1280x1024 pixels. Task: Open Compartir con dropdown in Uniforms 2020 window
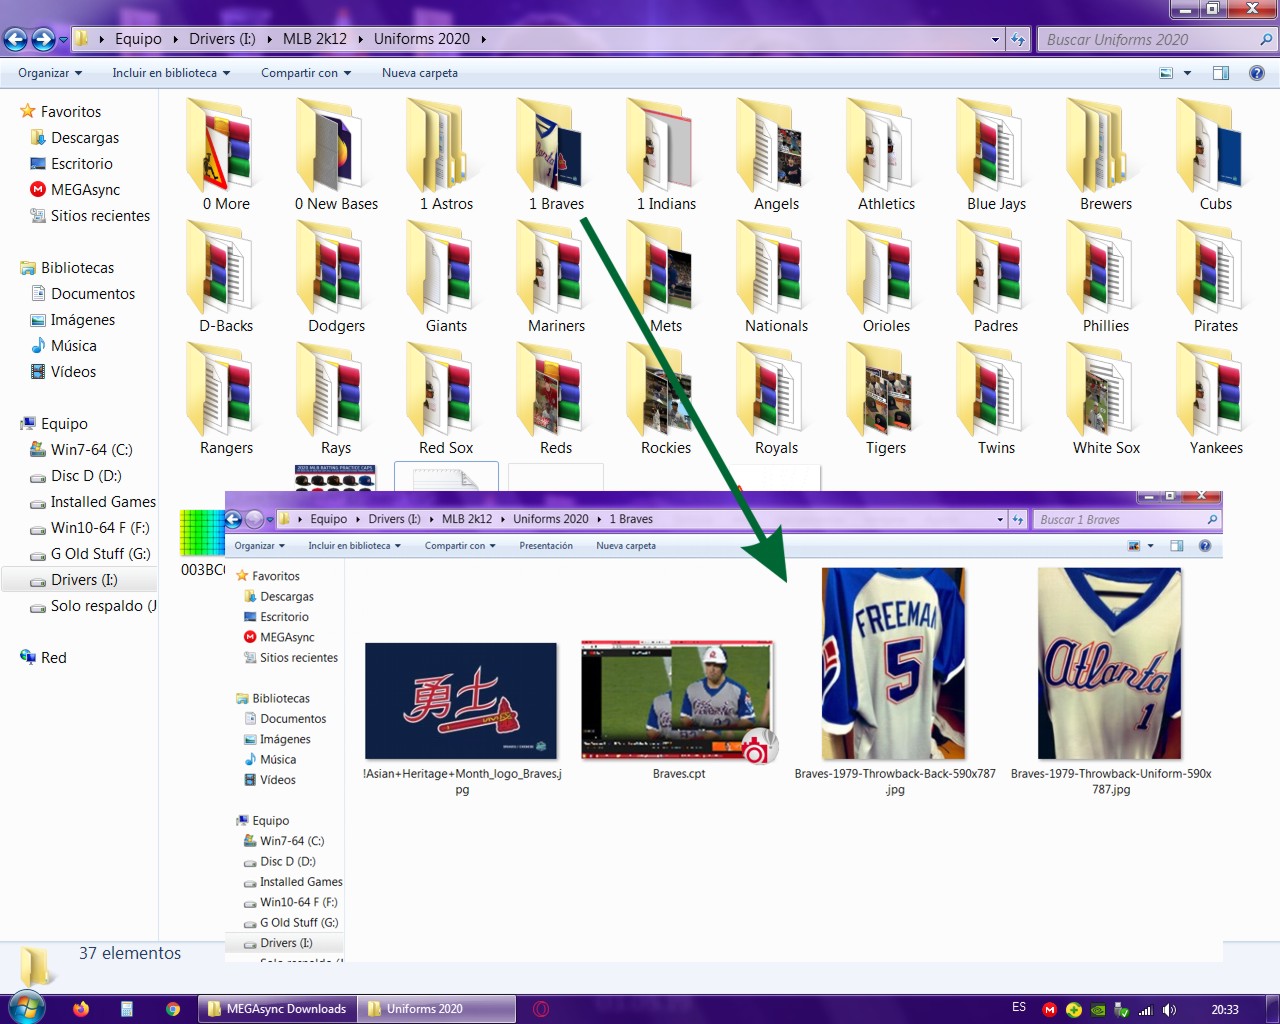click(x=306, y=73)
